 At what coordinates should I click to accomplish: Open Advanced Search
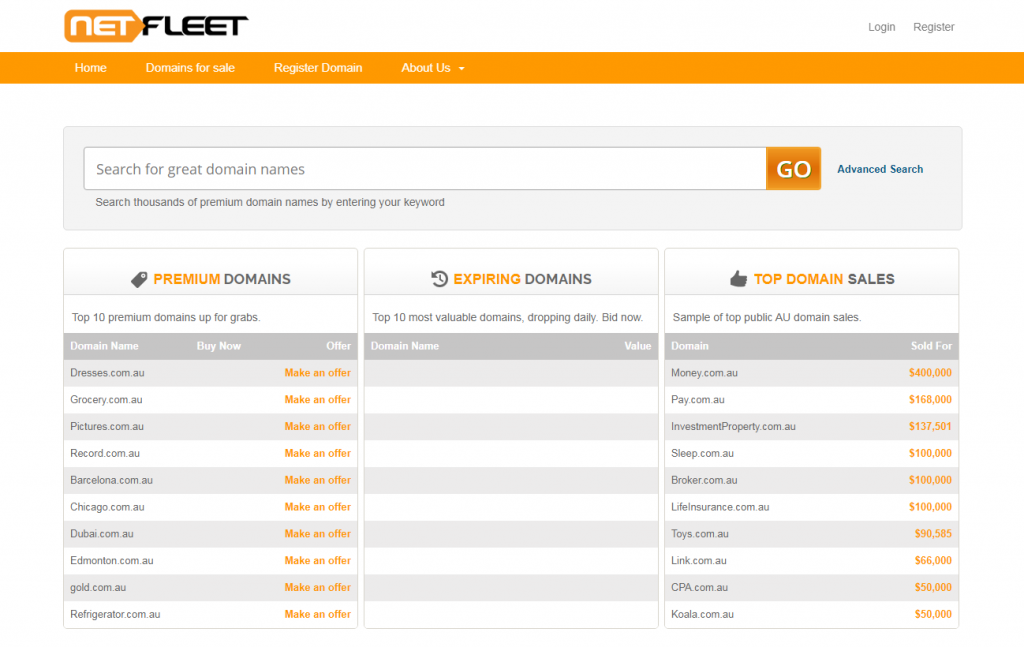click(x=880, y=169)
